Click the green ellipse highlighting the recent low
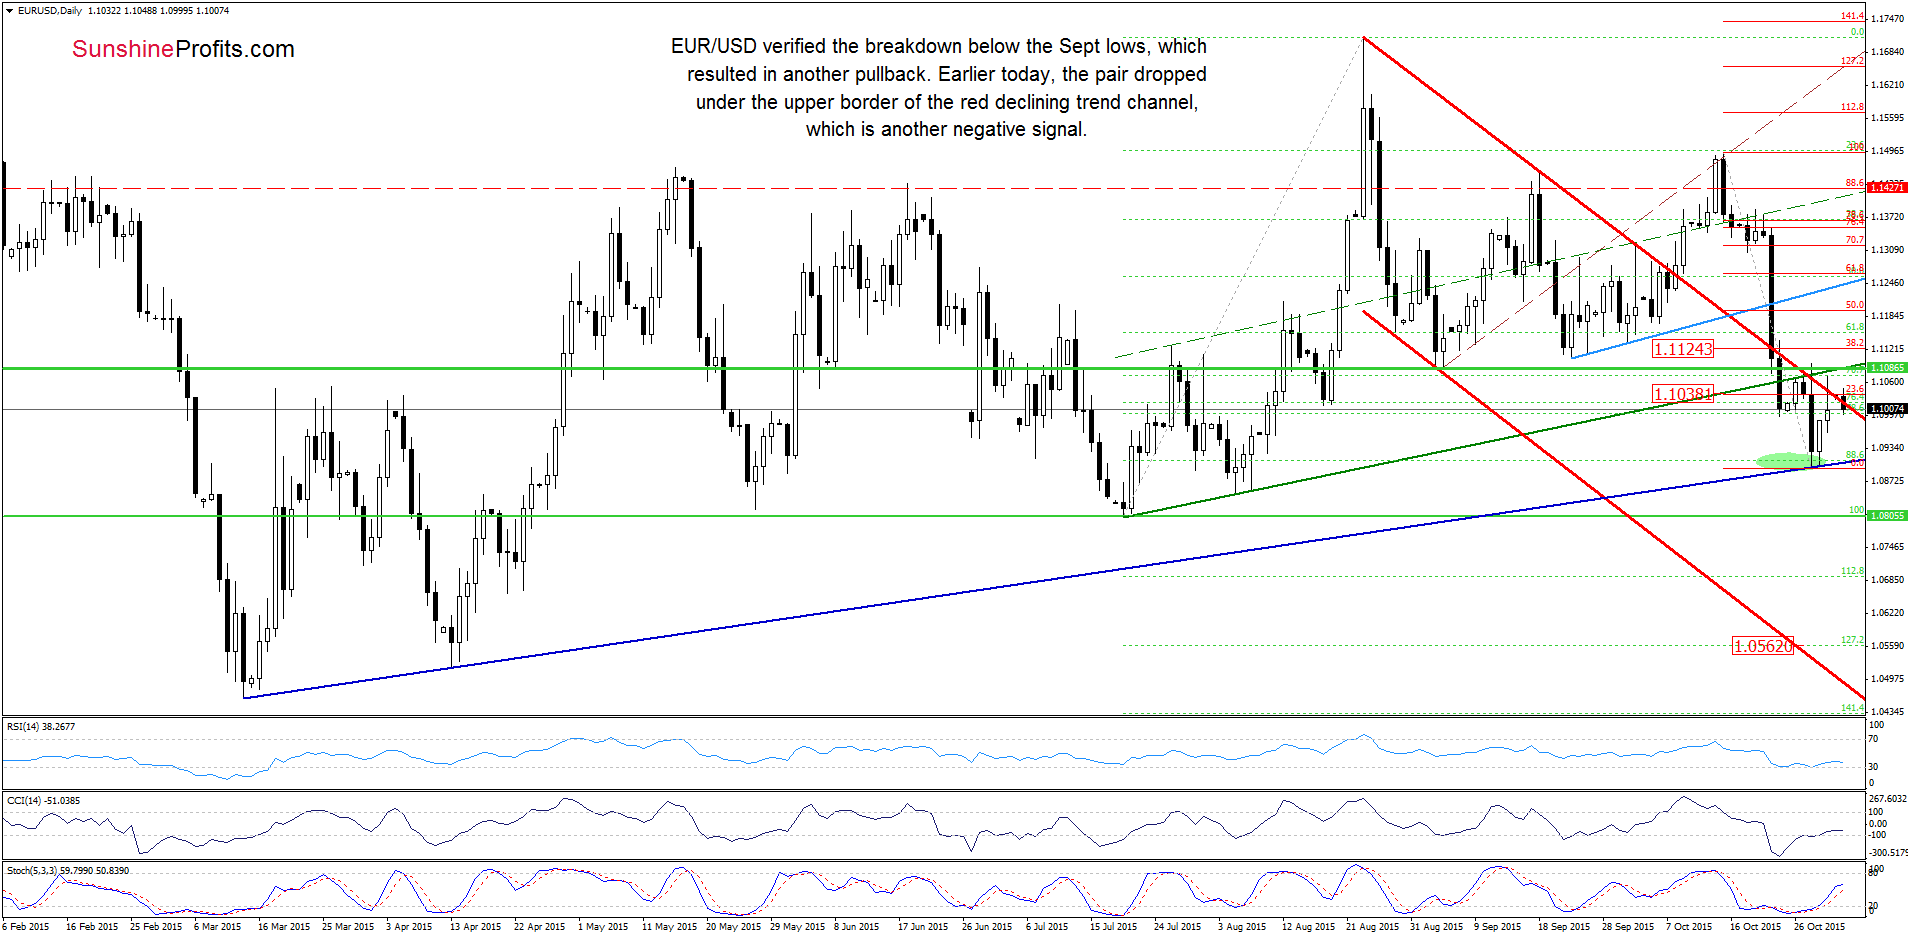Viewport: 1908px width, 935px height. click(1789, 460)
